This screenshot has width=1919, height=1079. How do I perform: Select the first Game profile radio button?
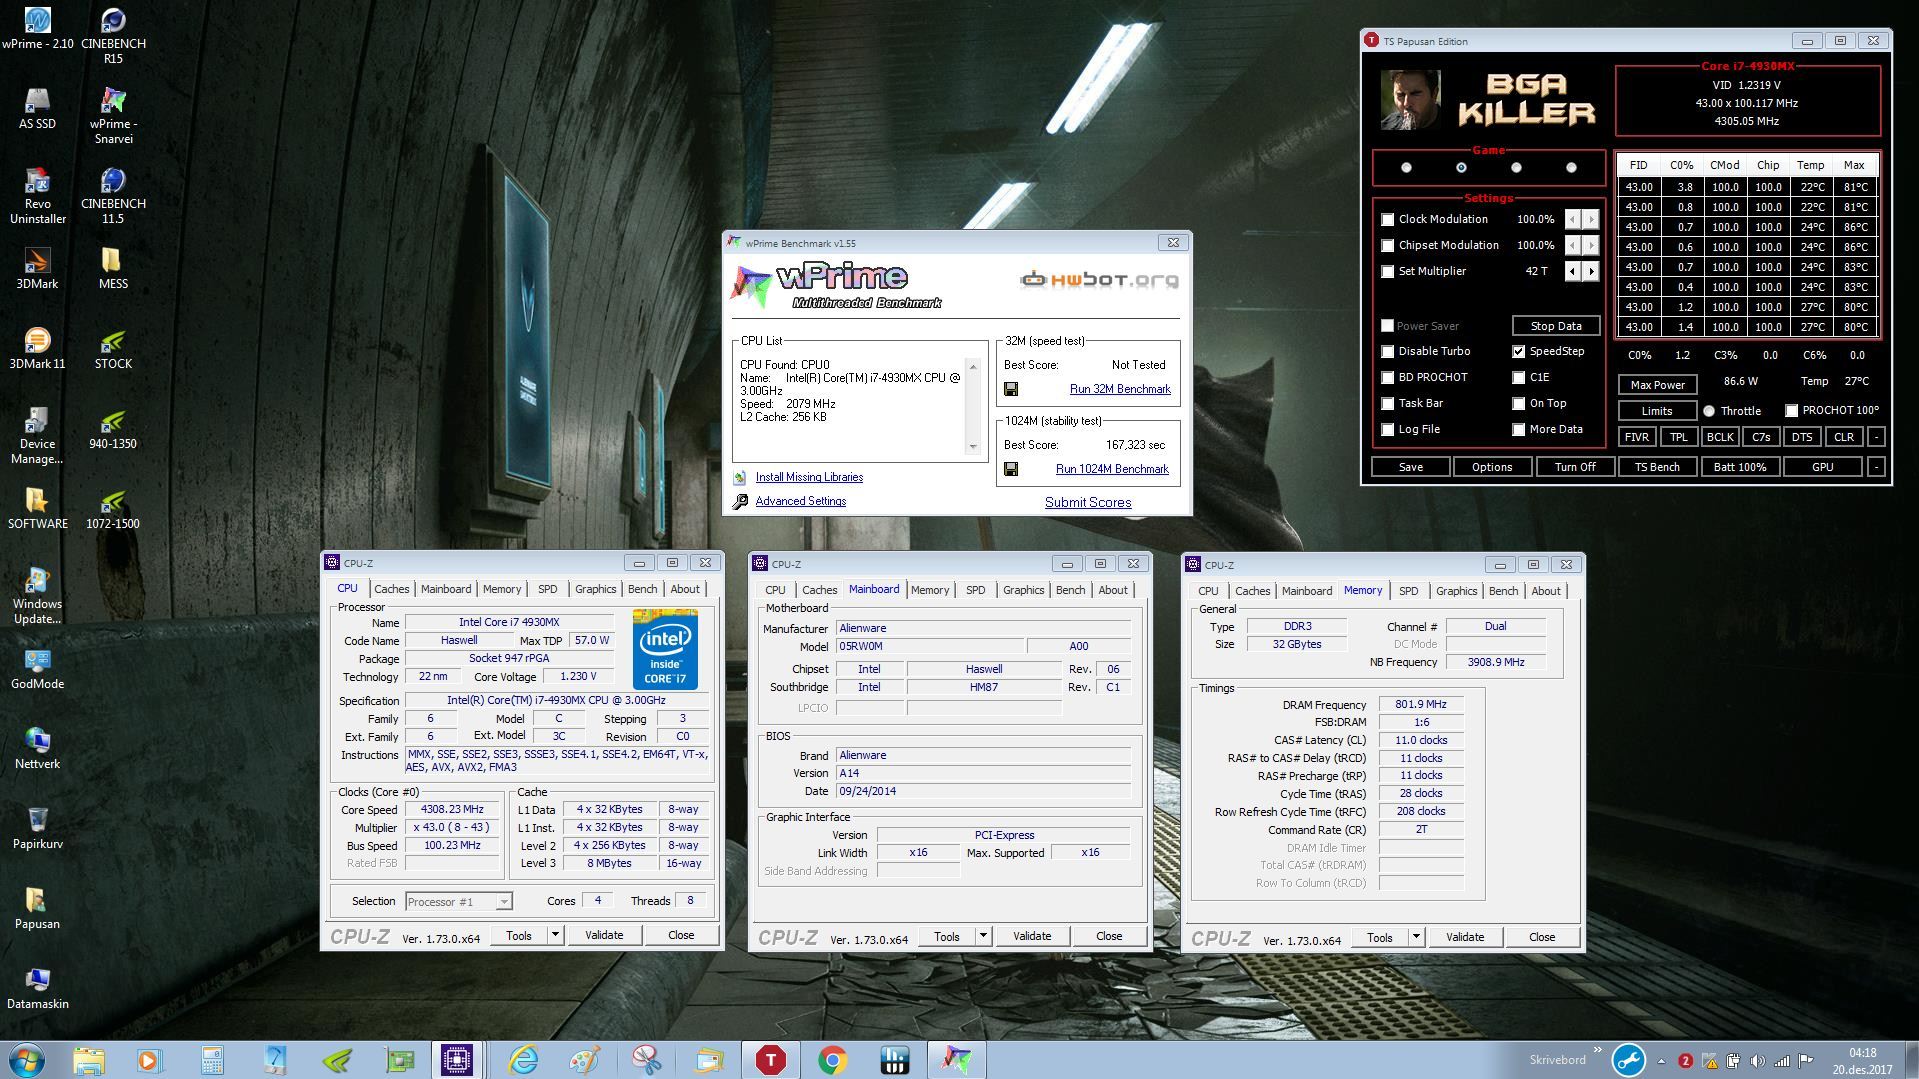1406,168
